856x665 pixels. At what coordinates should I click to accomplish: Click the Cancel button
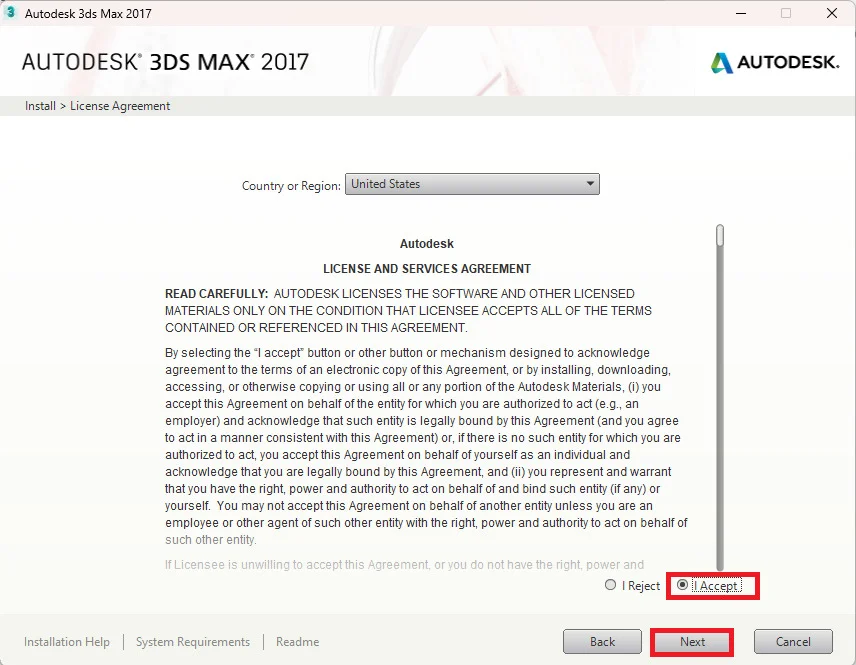(793, 642)
